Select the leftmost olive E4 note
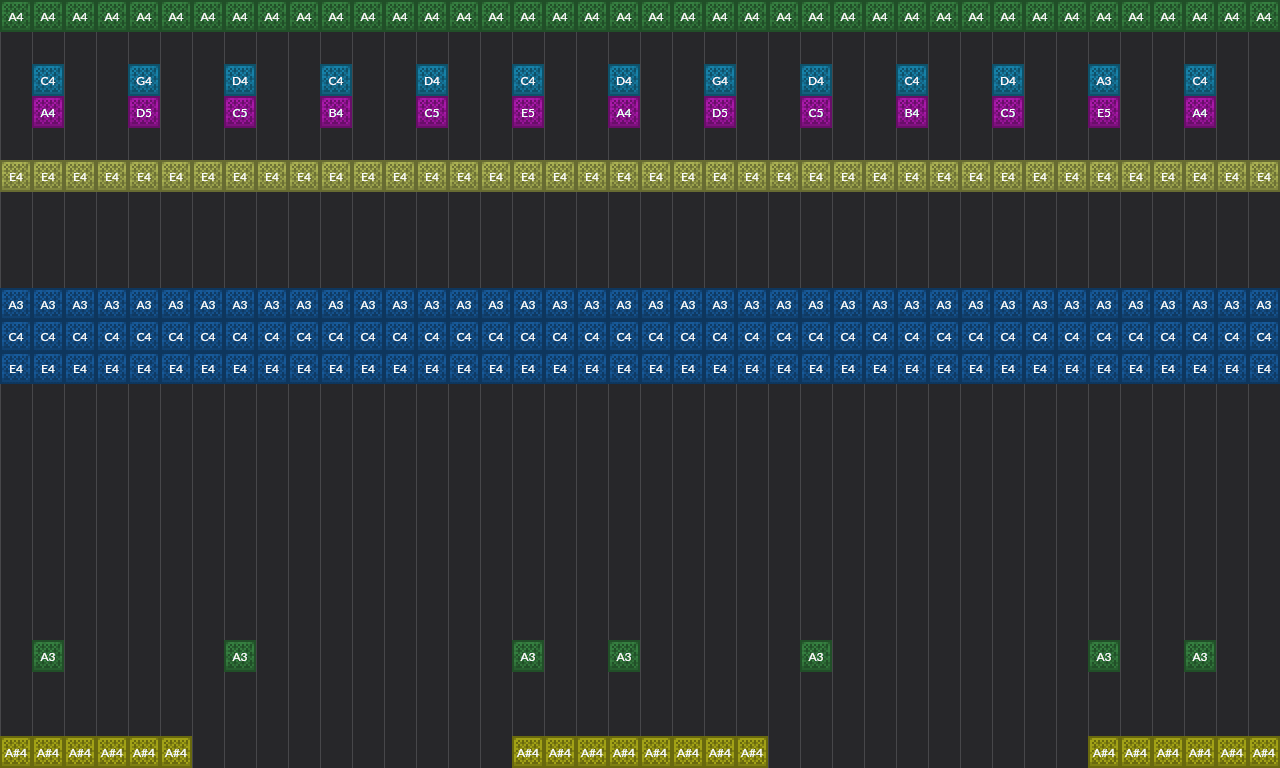The image size is (1280, 768). click(15, 177)
